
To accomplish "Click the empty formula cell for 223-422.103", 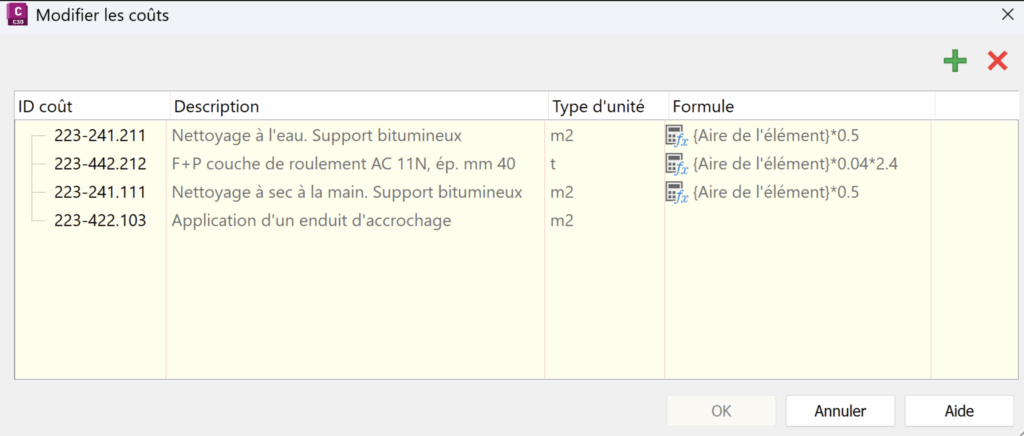I will pyautogui.click(x=798, y=221).
